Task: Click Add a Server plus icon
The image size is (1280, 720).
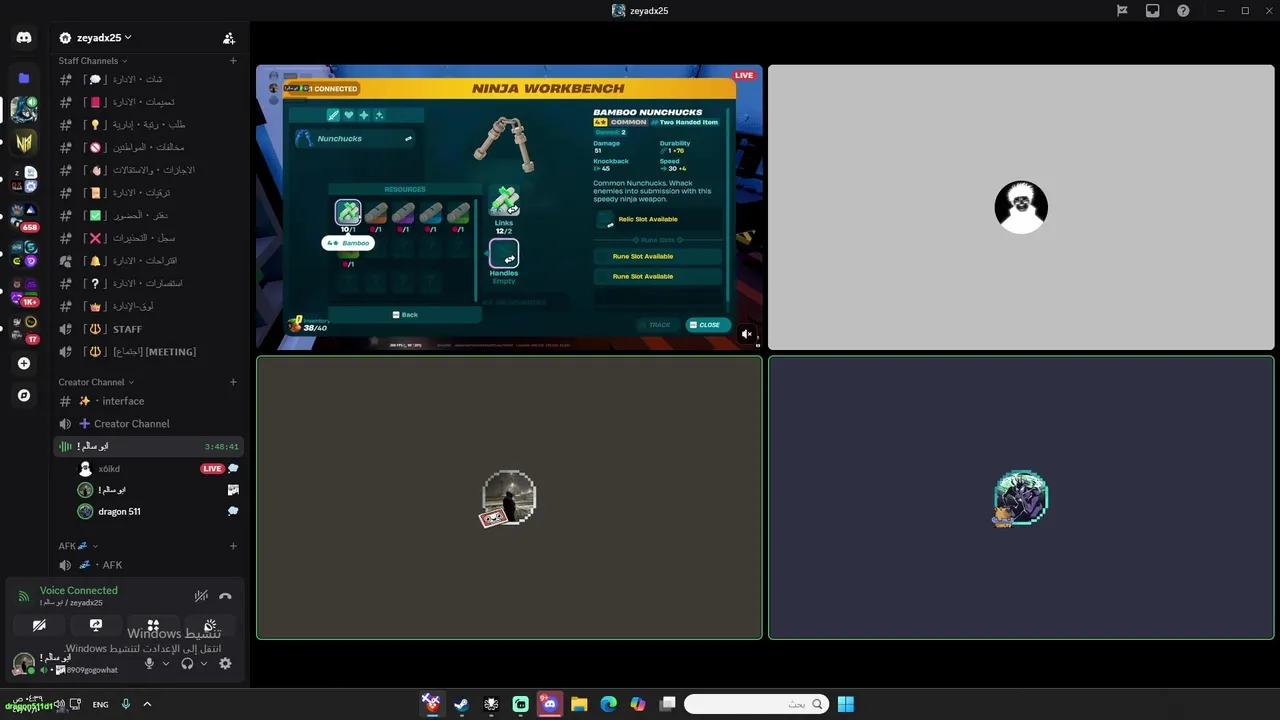Action: 24,363
